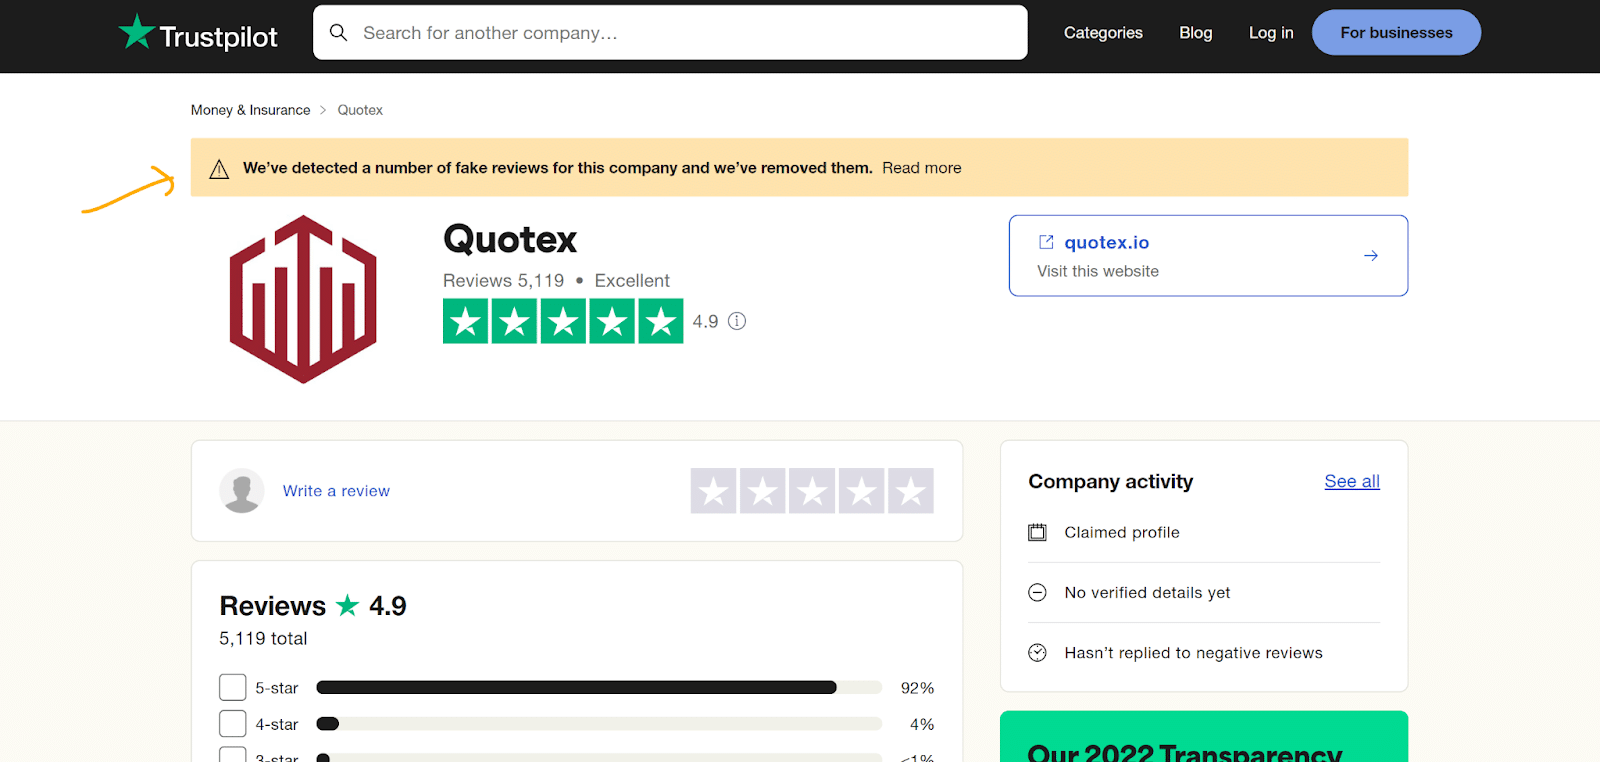Rate one star in review selector

[x=714, y=491]
